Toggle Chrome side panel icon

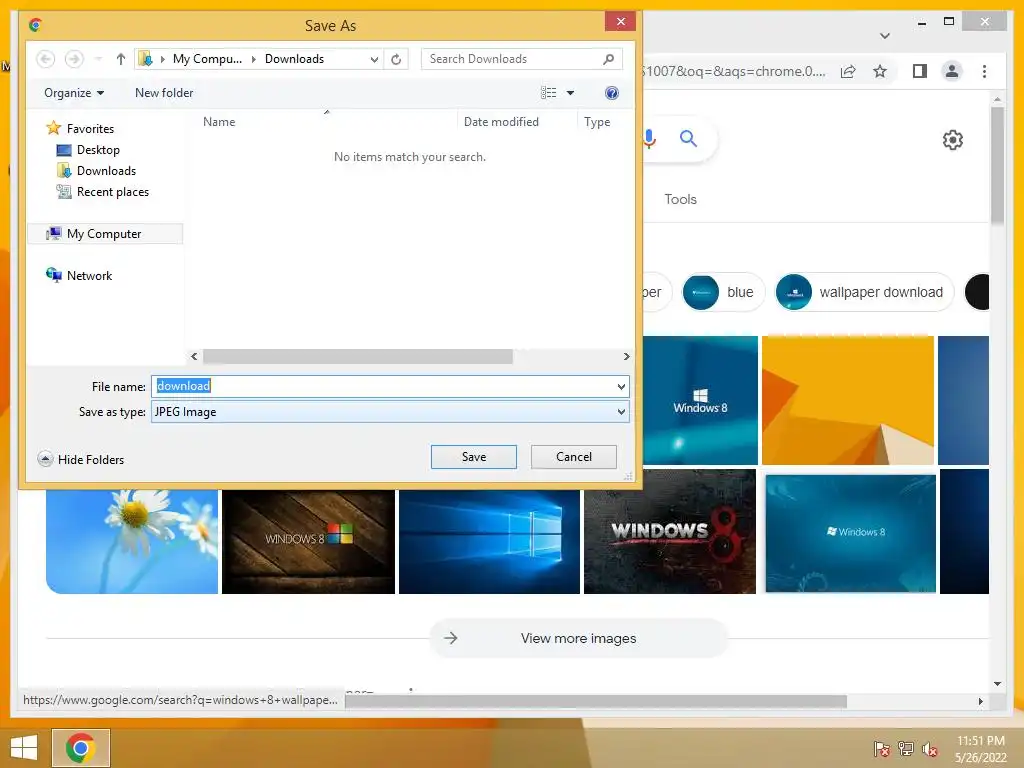(920, 71)
